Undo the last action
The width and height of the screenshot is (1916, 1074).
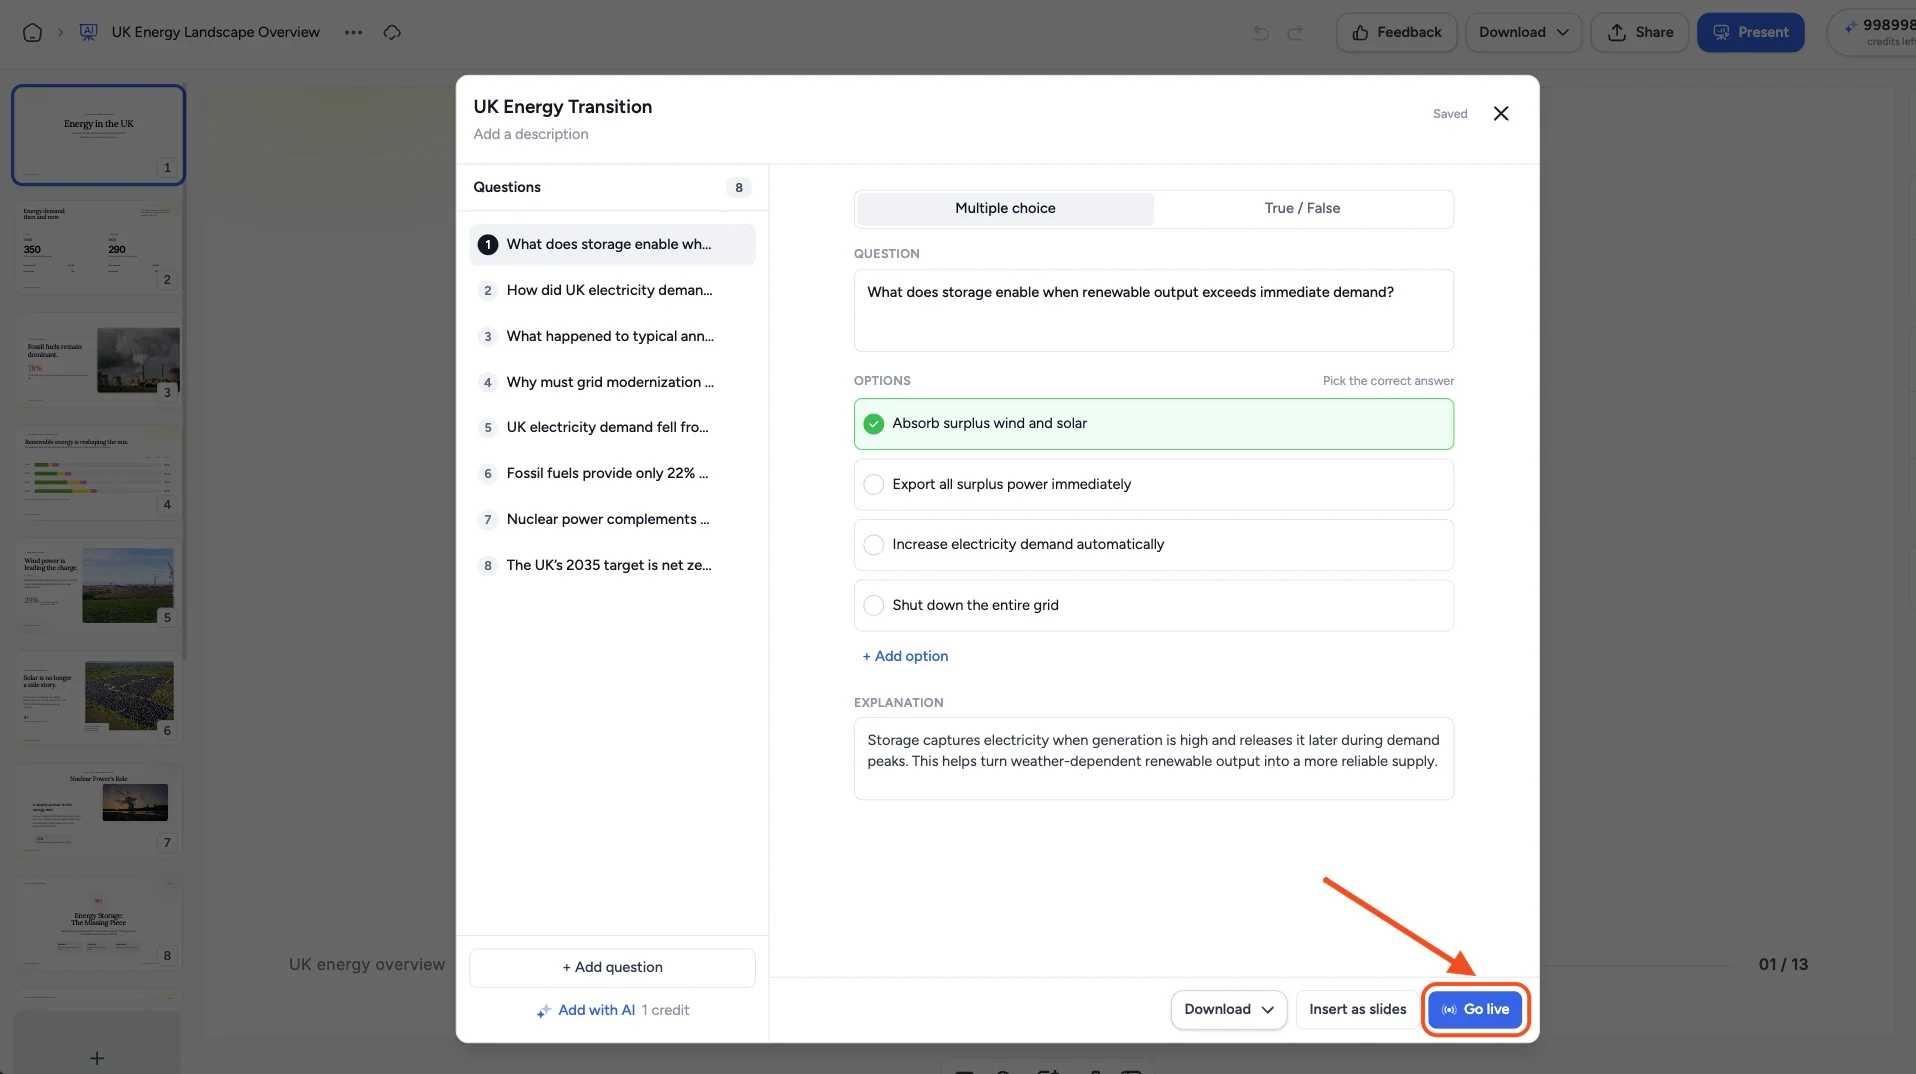coord(1261,33)
